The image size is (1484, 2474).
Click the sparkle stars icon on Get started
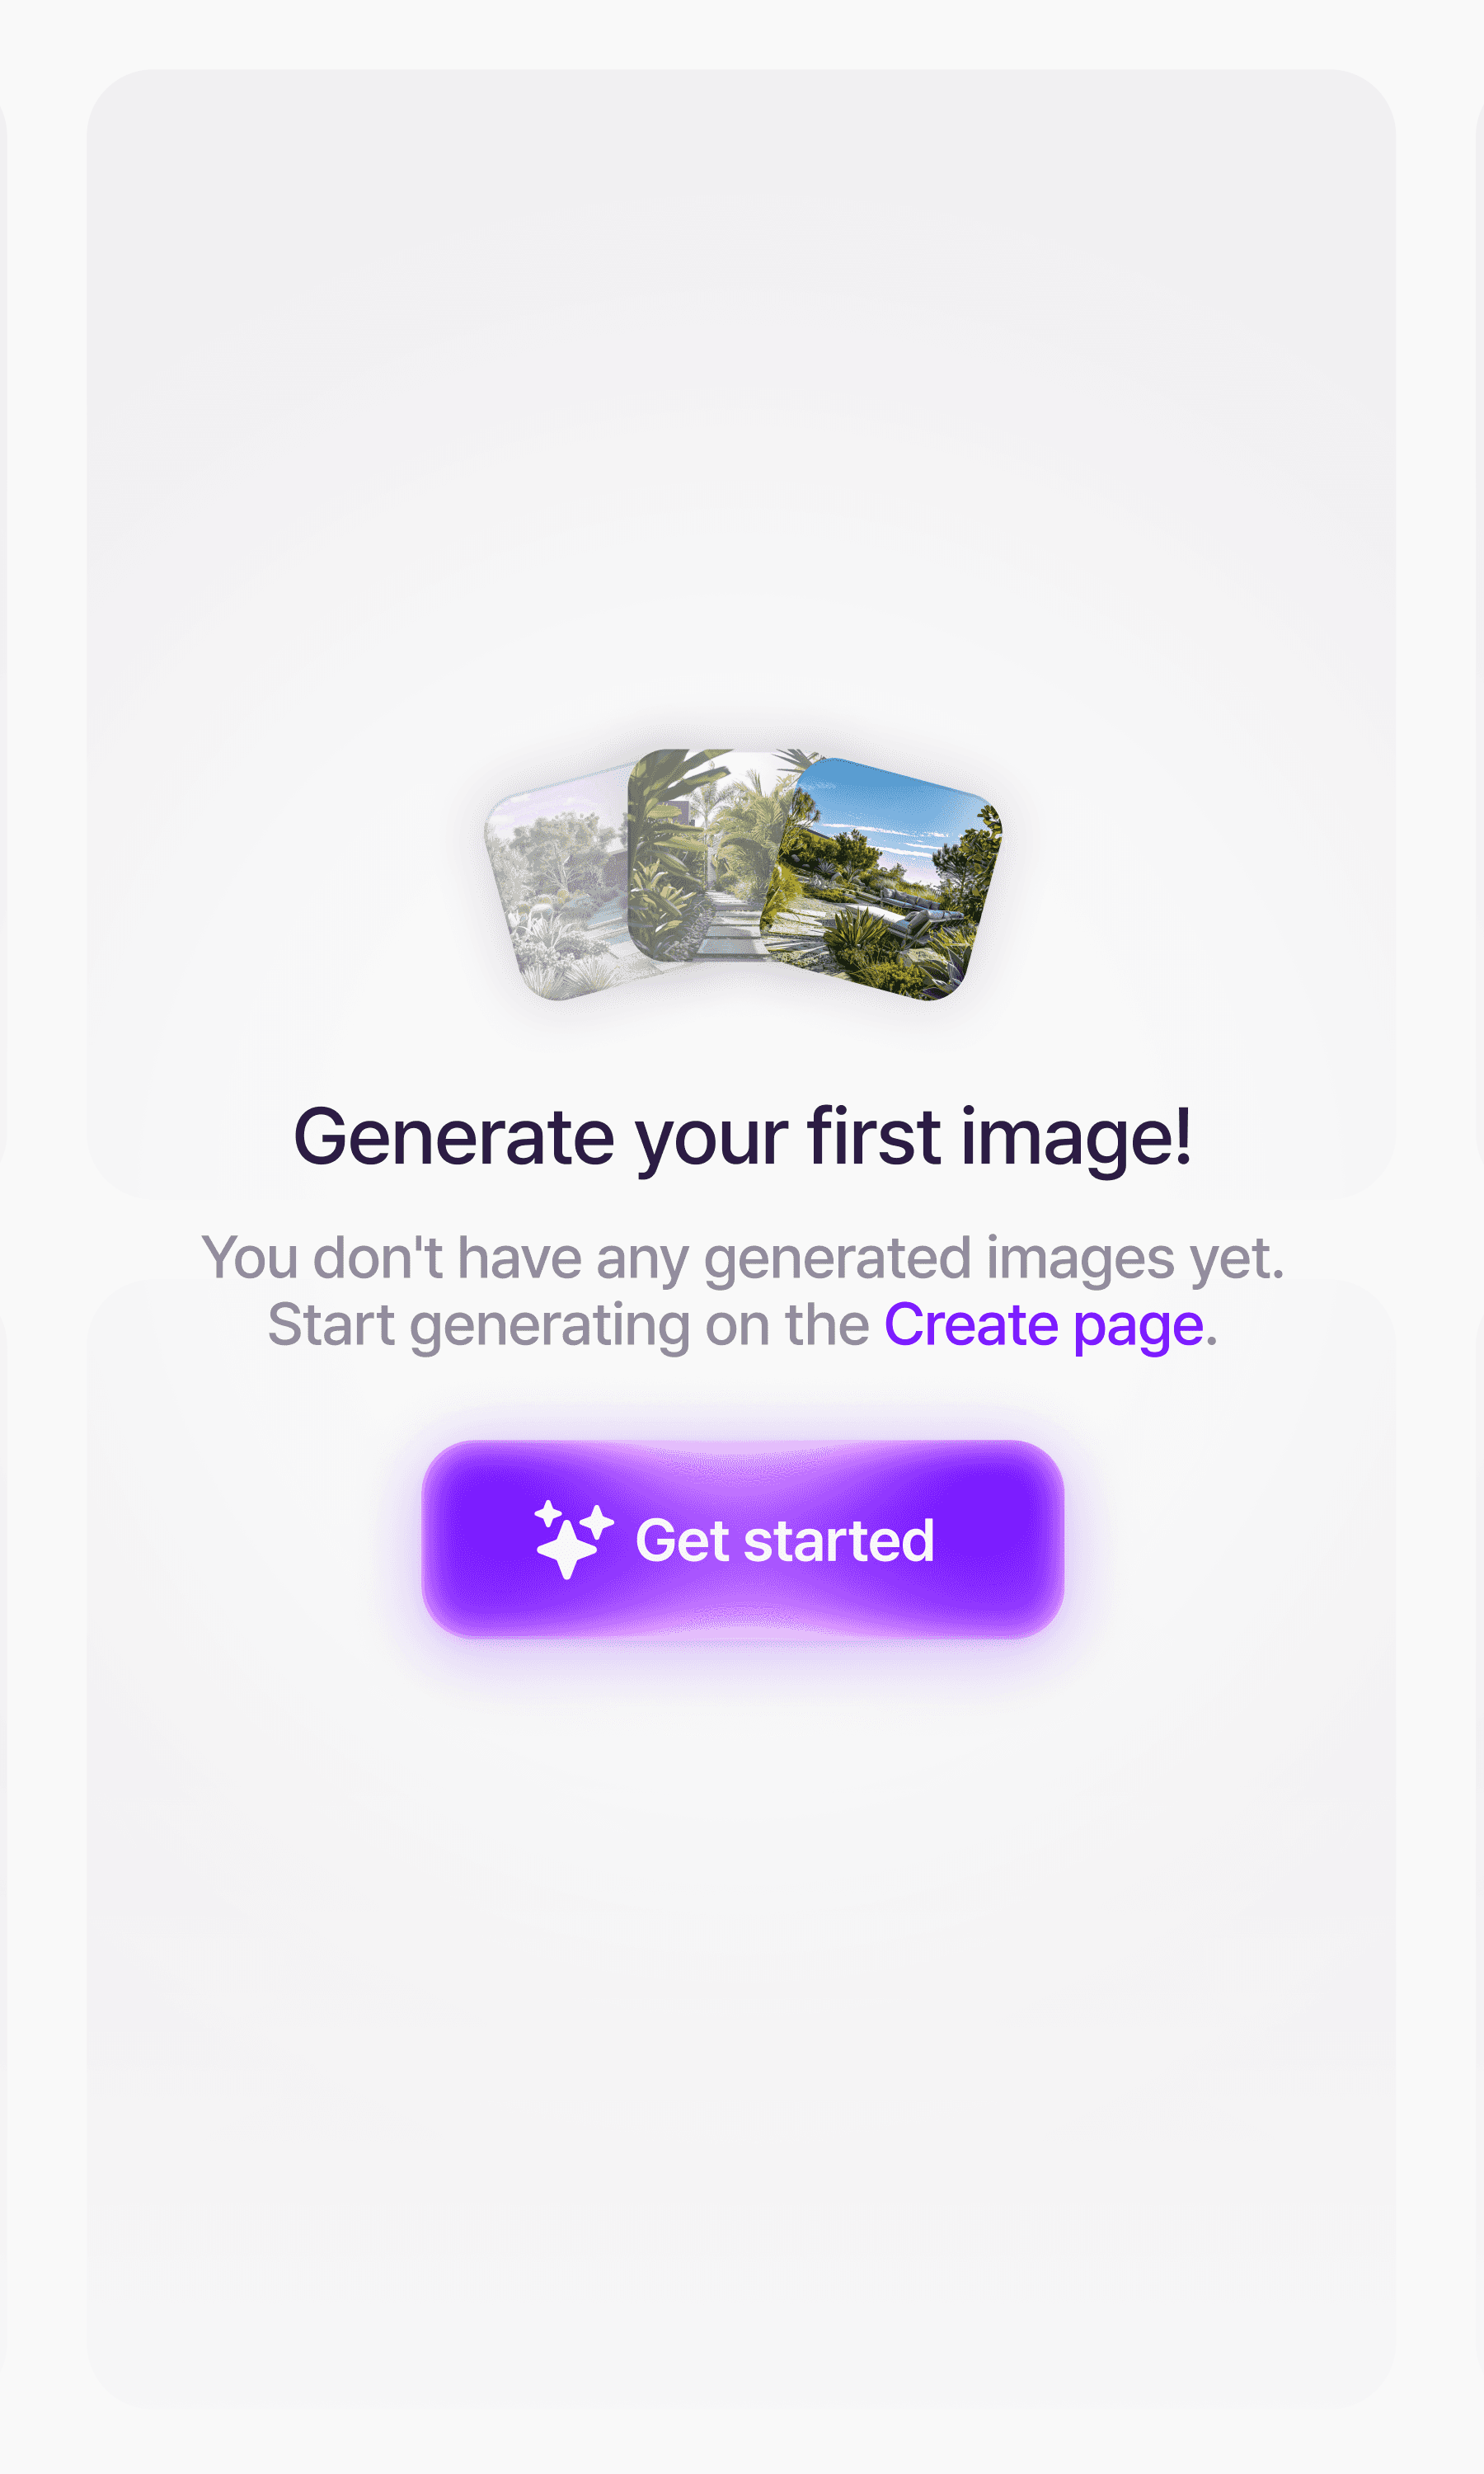574,1539
